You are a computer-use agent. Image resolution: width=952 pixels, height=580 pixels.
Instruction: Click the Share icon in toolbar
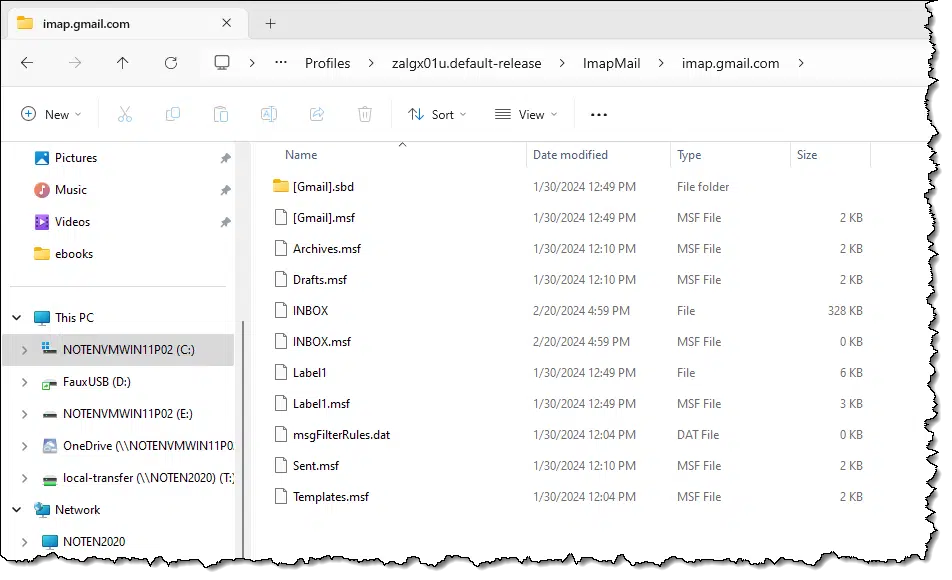point(317,114)
